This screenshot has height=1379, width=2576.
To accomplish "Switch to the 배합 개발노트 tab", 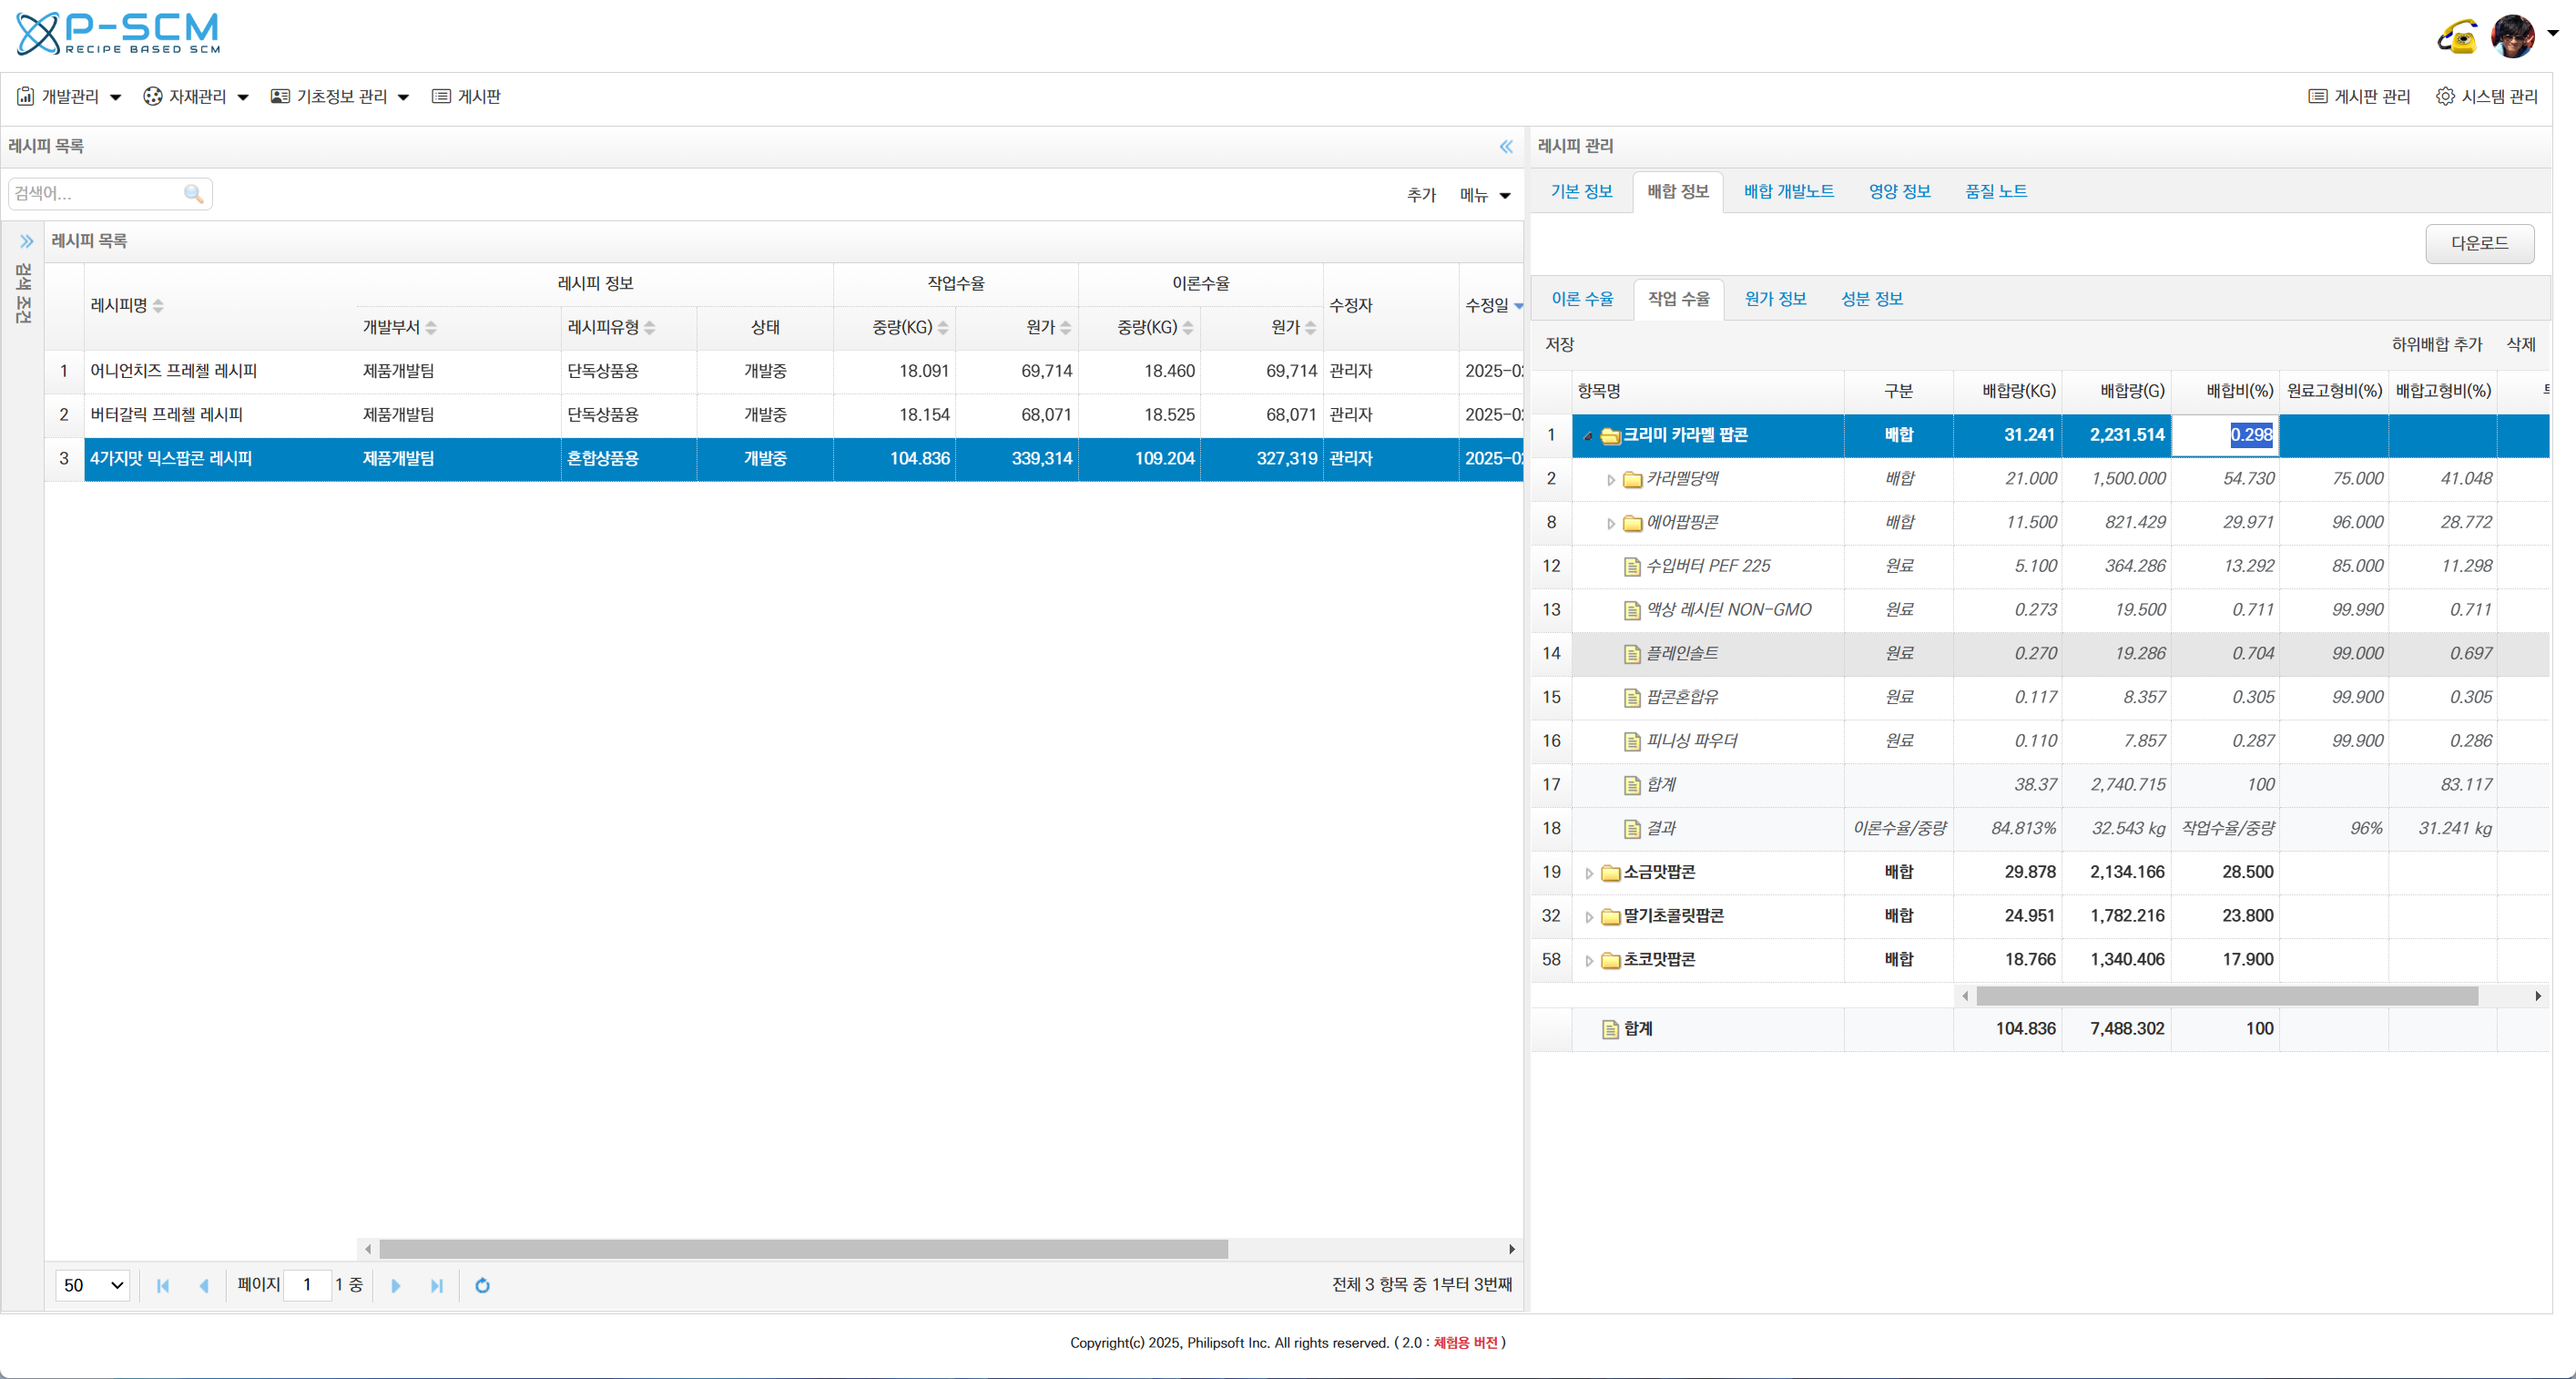I will 1788,191.
